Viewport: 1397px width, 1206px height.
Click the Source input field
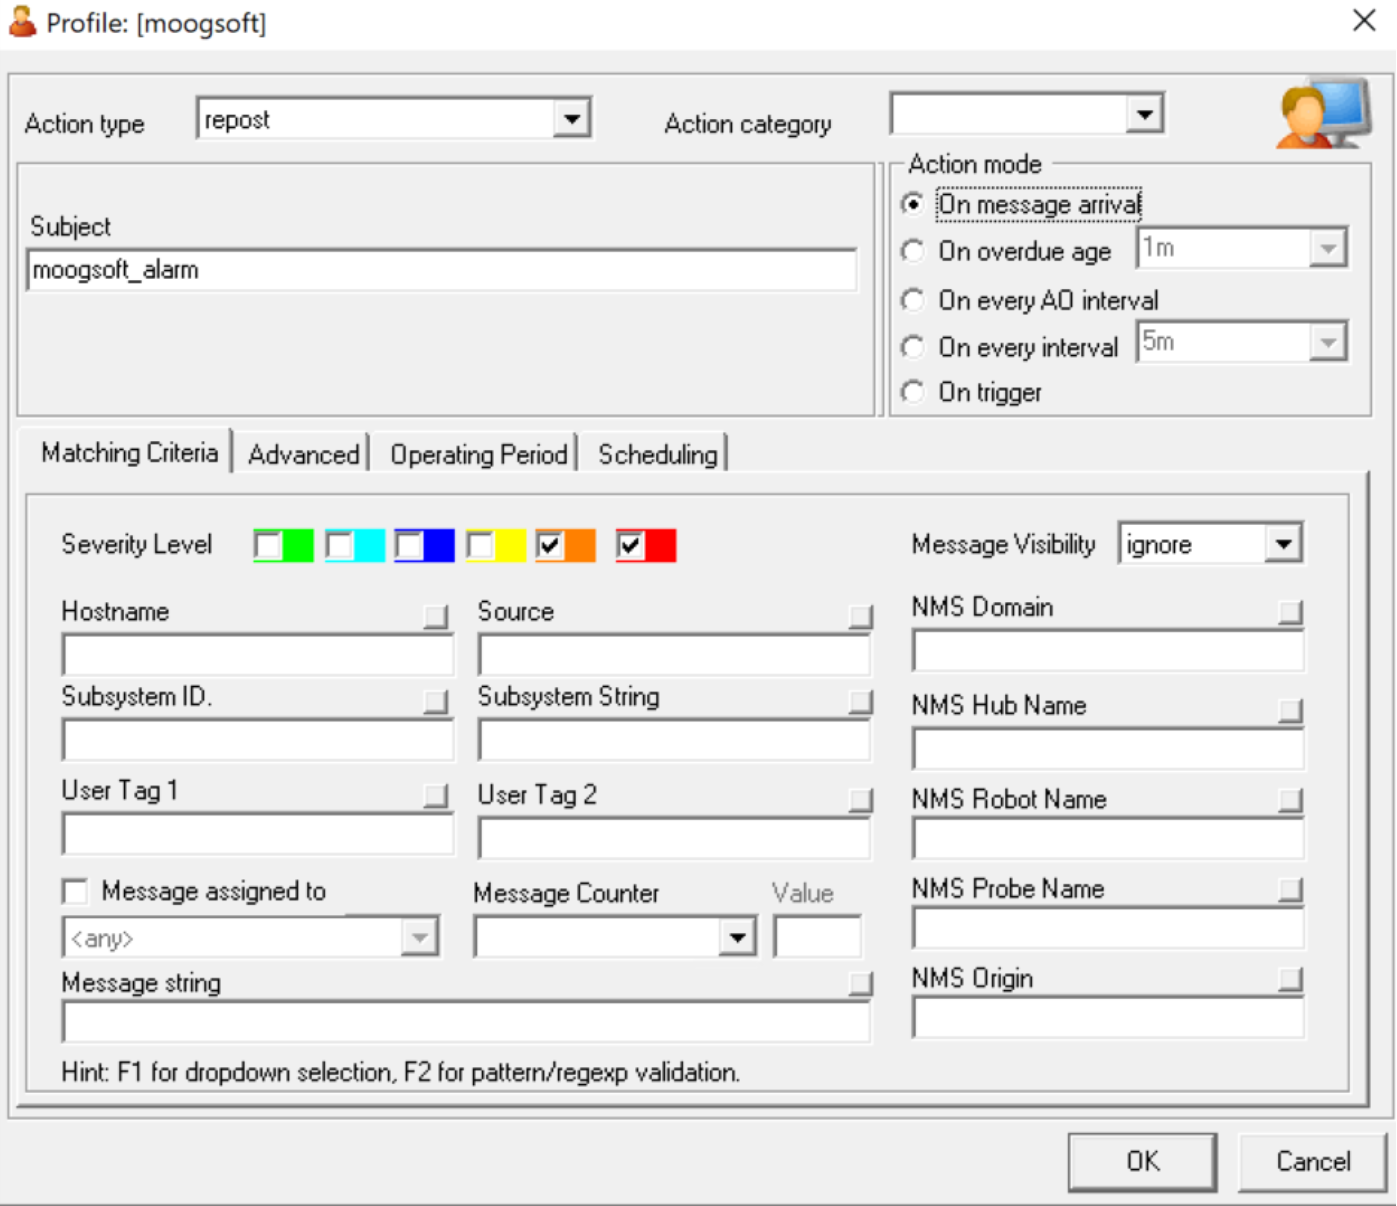[674, 655]
